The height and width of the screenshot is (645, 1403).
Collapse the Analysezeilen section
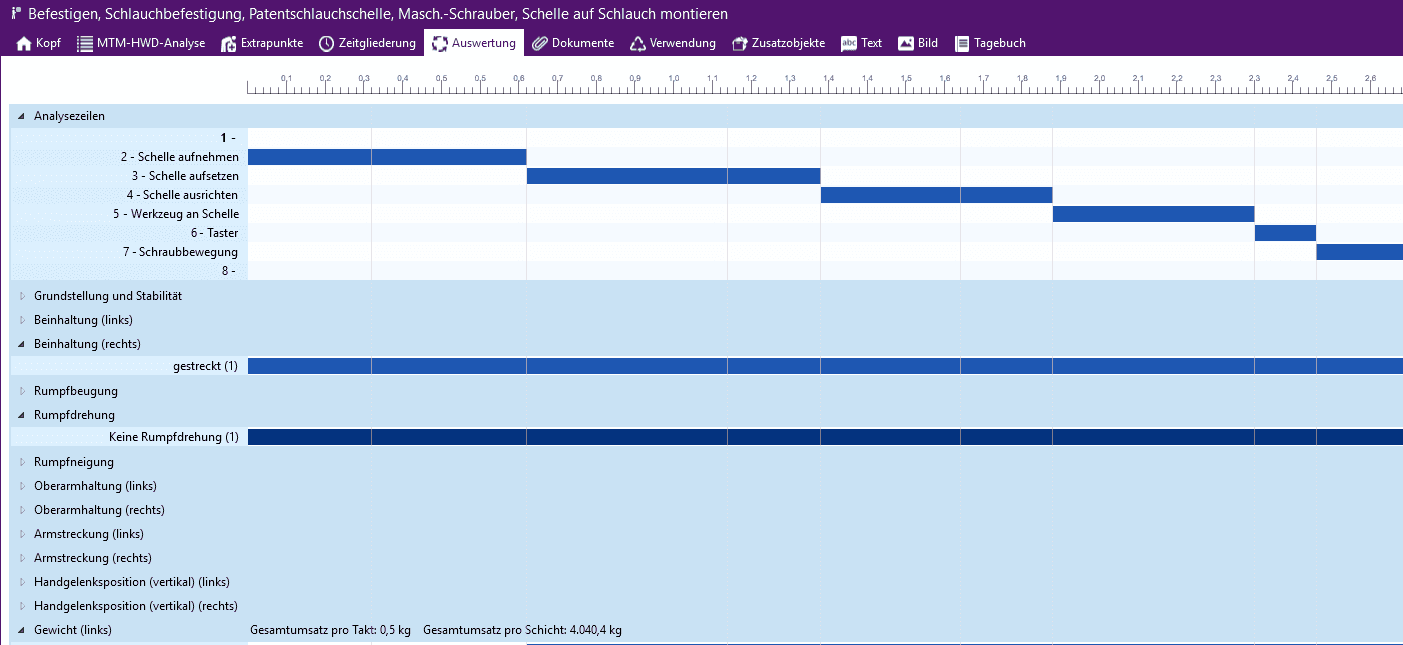pos(21,116)
